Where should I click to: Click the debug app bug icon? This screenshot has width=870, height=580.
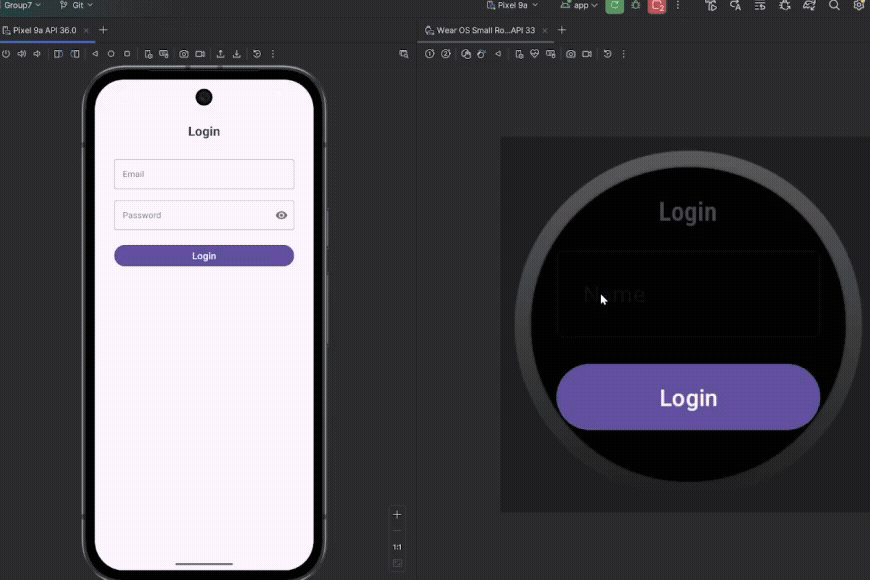(x=635, y=6)
